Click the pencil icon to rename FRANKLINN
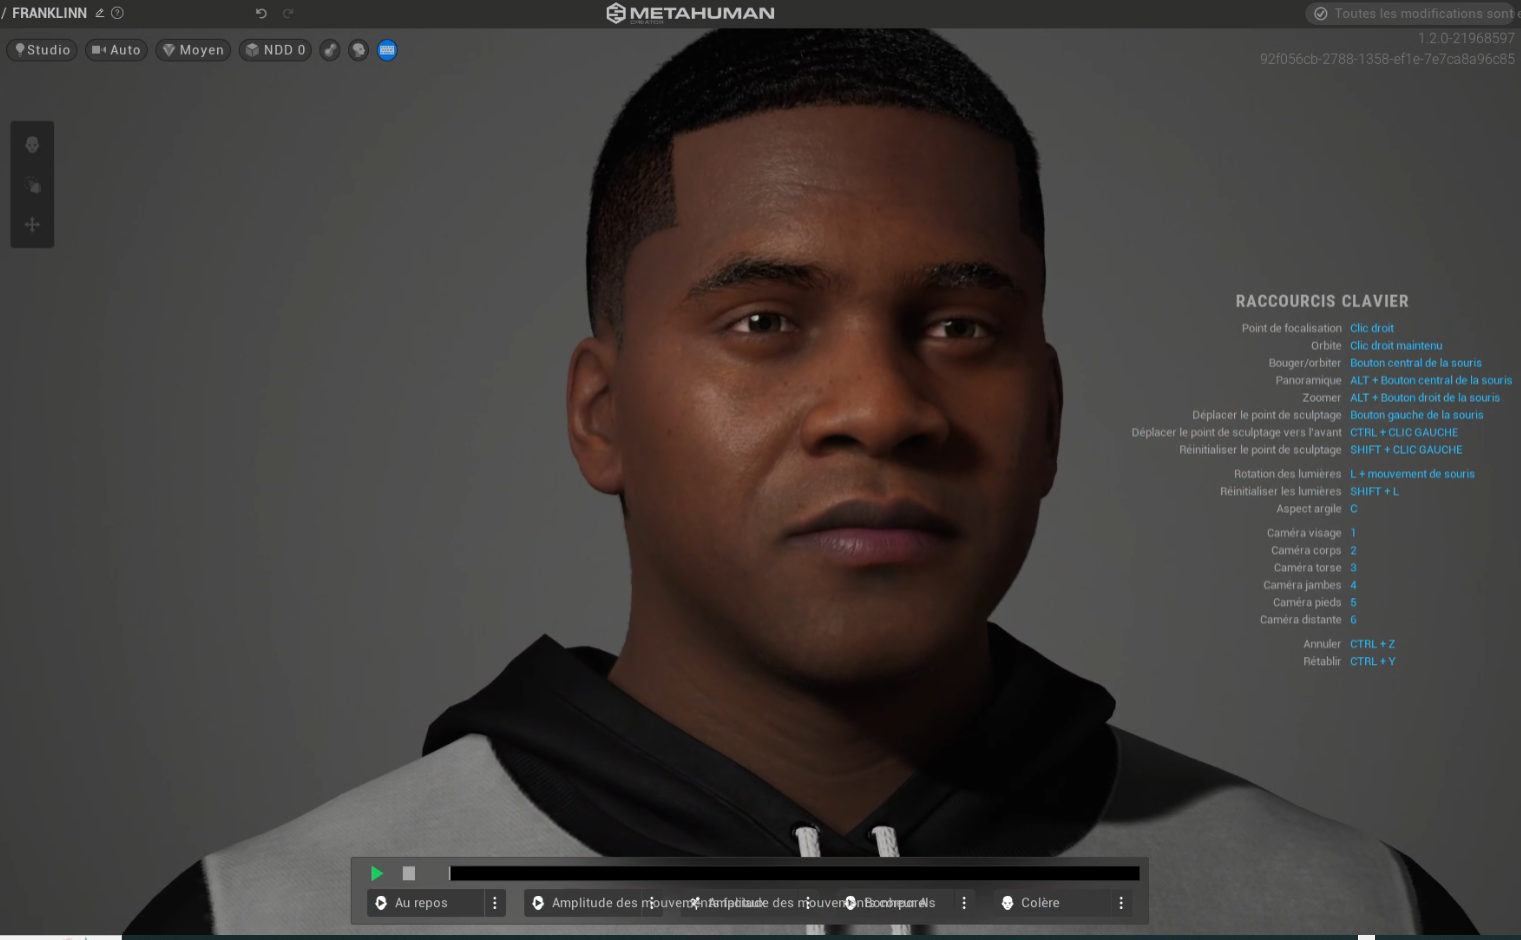 [x=99, y=13]
